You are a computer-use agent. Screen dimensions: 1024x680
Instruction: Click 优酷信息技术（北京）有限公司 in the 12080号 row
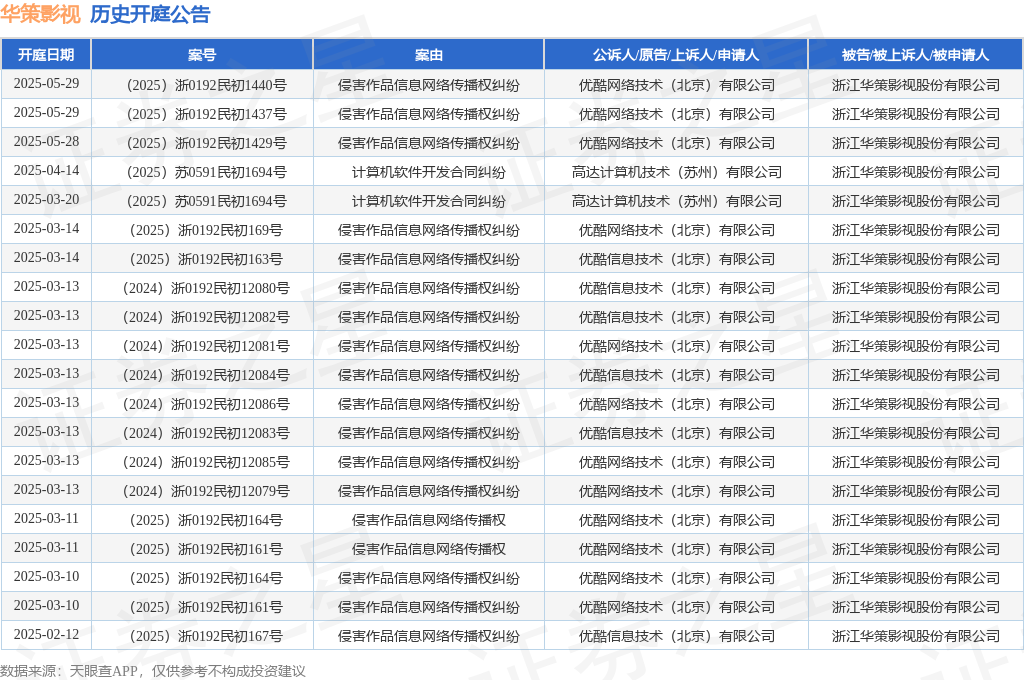click(677, 288)
